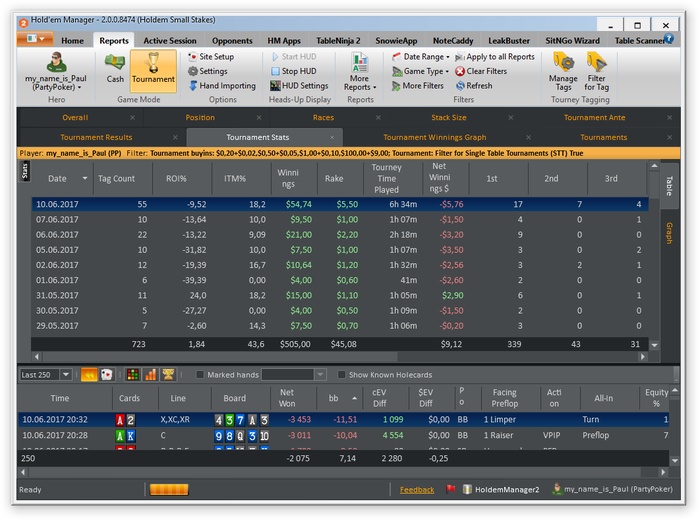The width and height of the screenshot is (700, 520).
Task: Click Apply to all Reports
Action: pyautogui.click(x=495, y=57)
